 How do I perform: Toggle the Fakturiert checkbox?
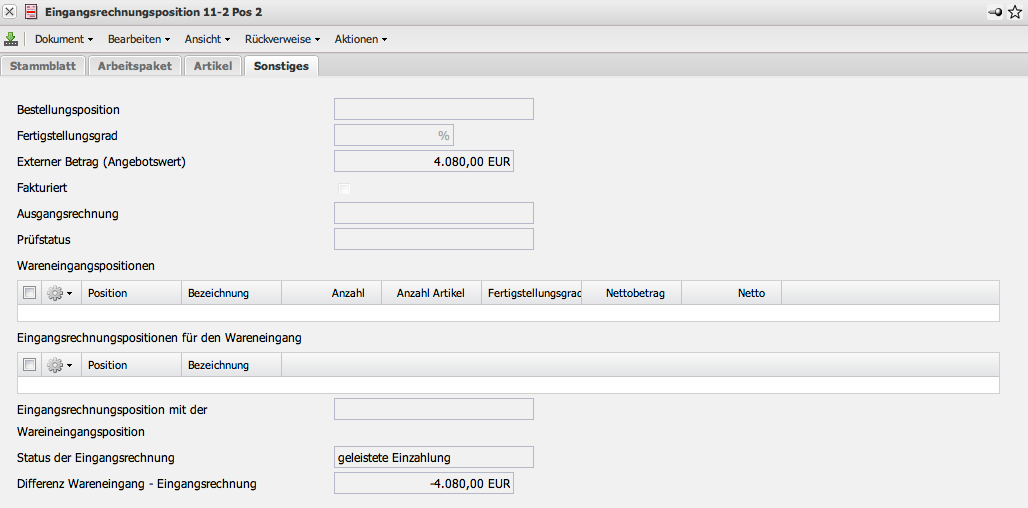(x=344, y=188)
